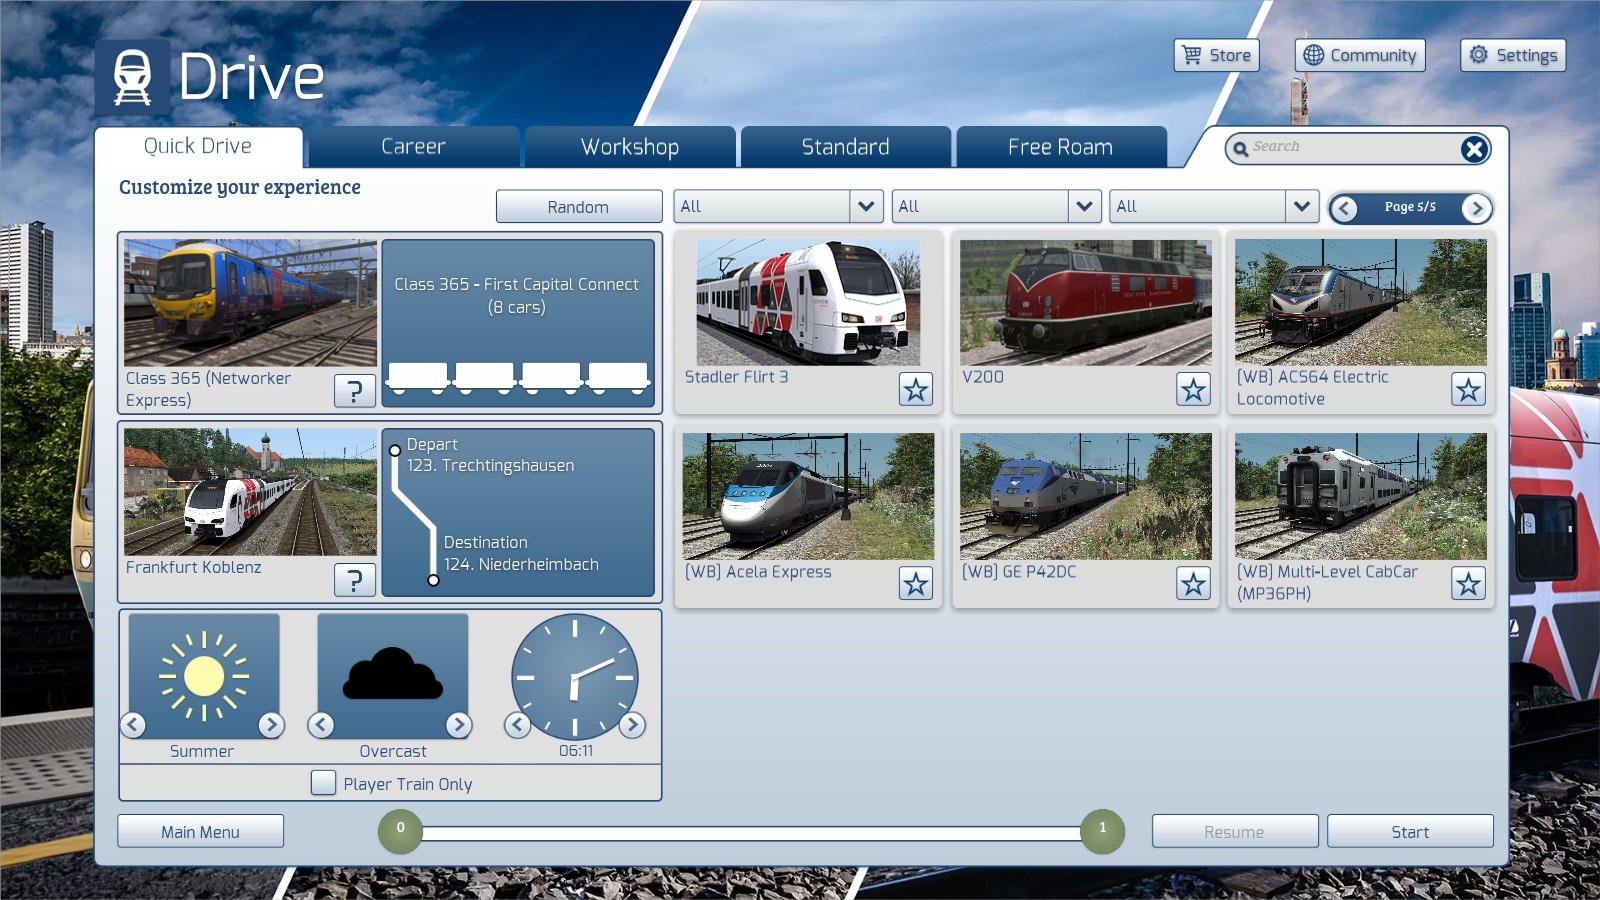
Task: Click the right slider handle marked 1
Action: click(x=1102, y=831)
